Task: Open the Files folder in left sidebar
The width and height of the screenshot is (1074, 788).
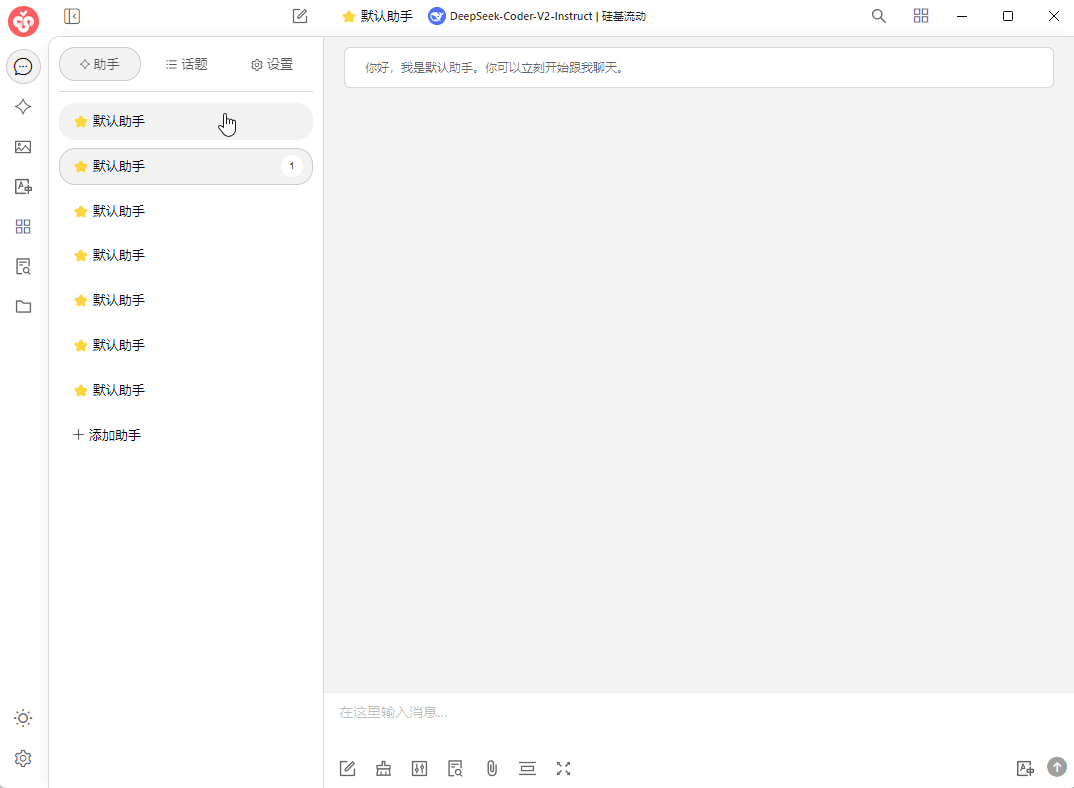Action: [23, 307]
